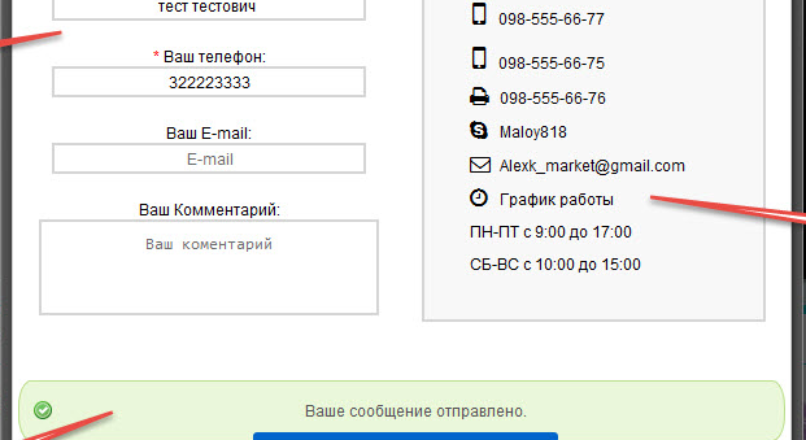This screenshot has width=806, height=440.
Task: Click the СБ-ВС с 10:00 до 15:00 line
Action: click(x=555, y=265)
